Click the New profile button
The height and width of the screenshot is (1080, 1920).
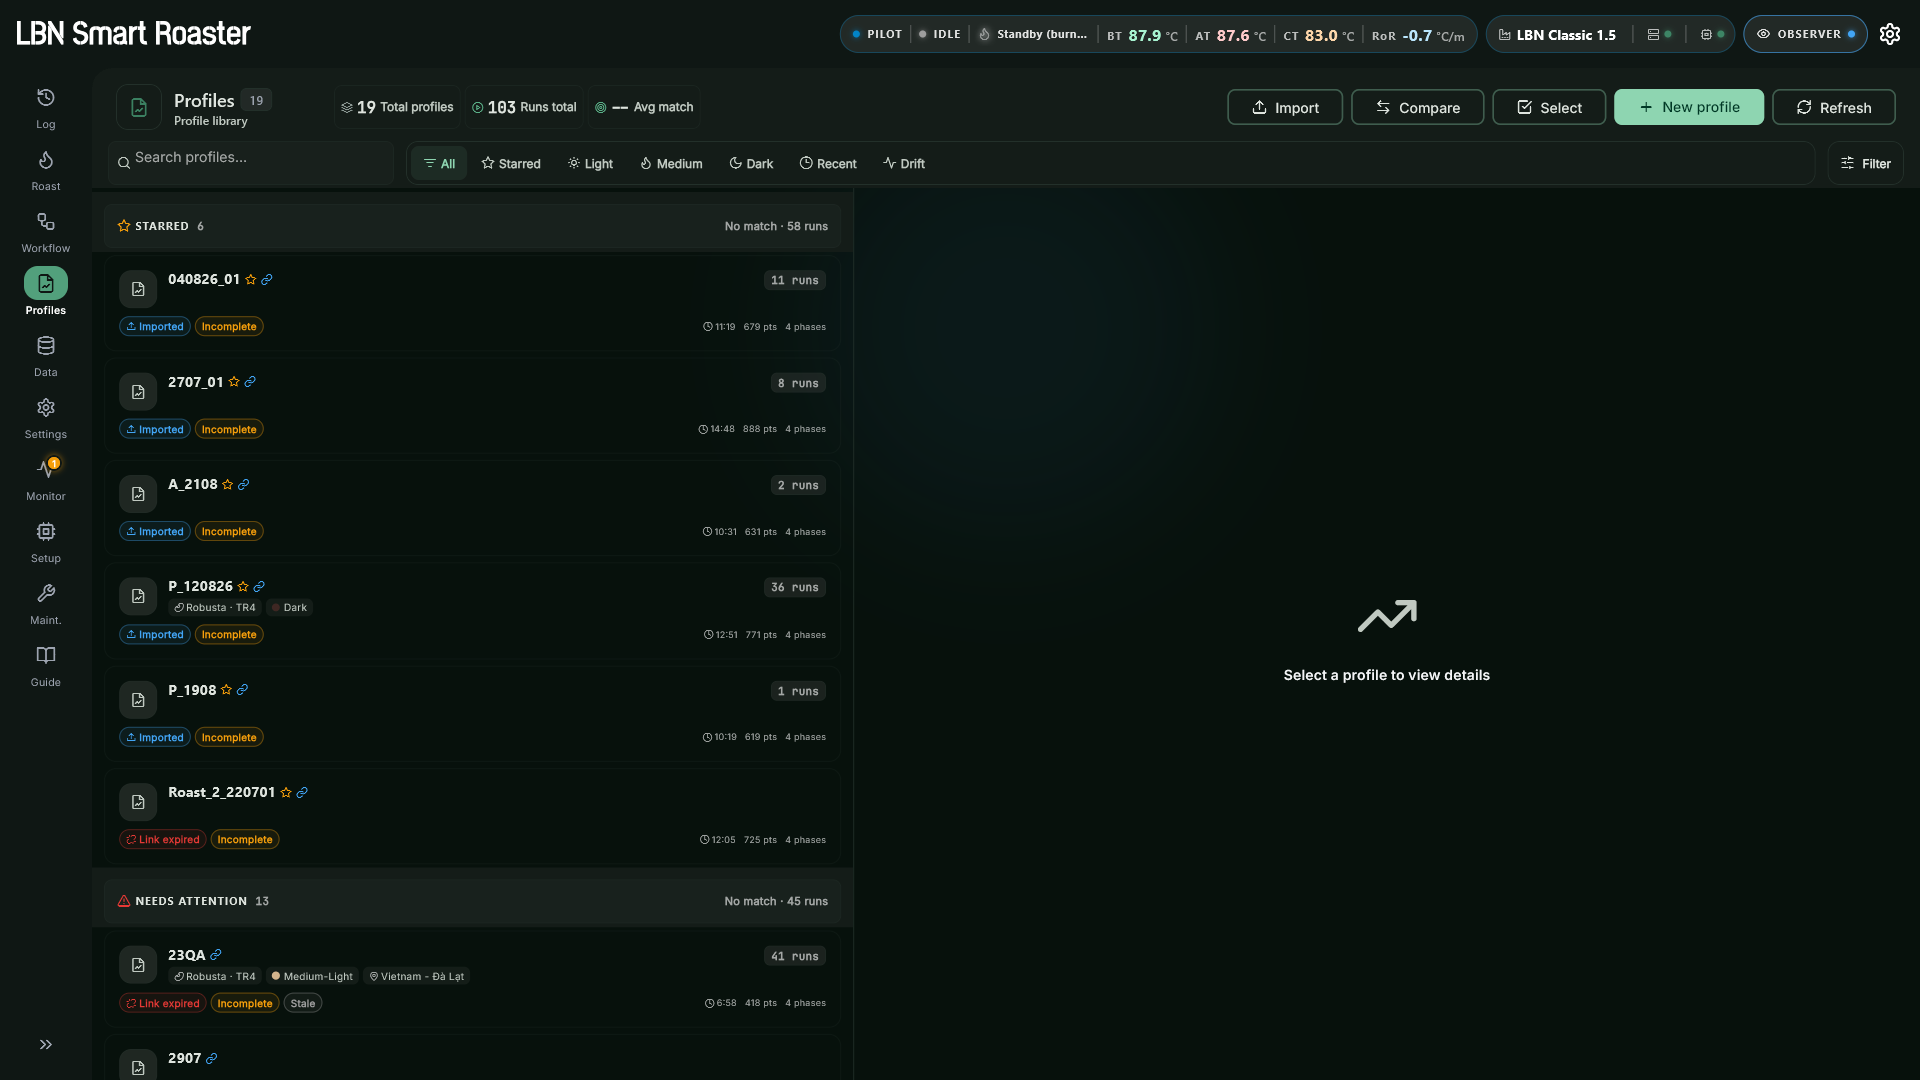tap(1689, 107)
